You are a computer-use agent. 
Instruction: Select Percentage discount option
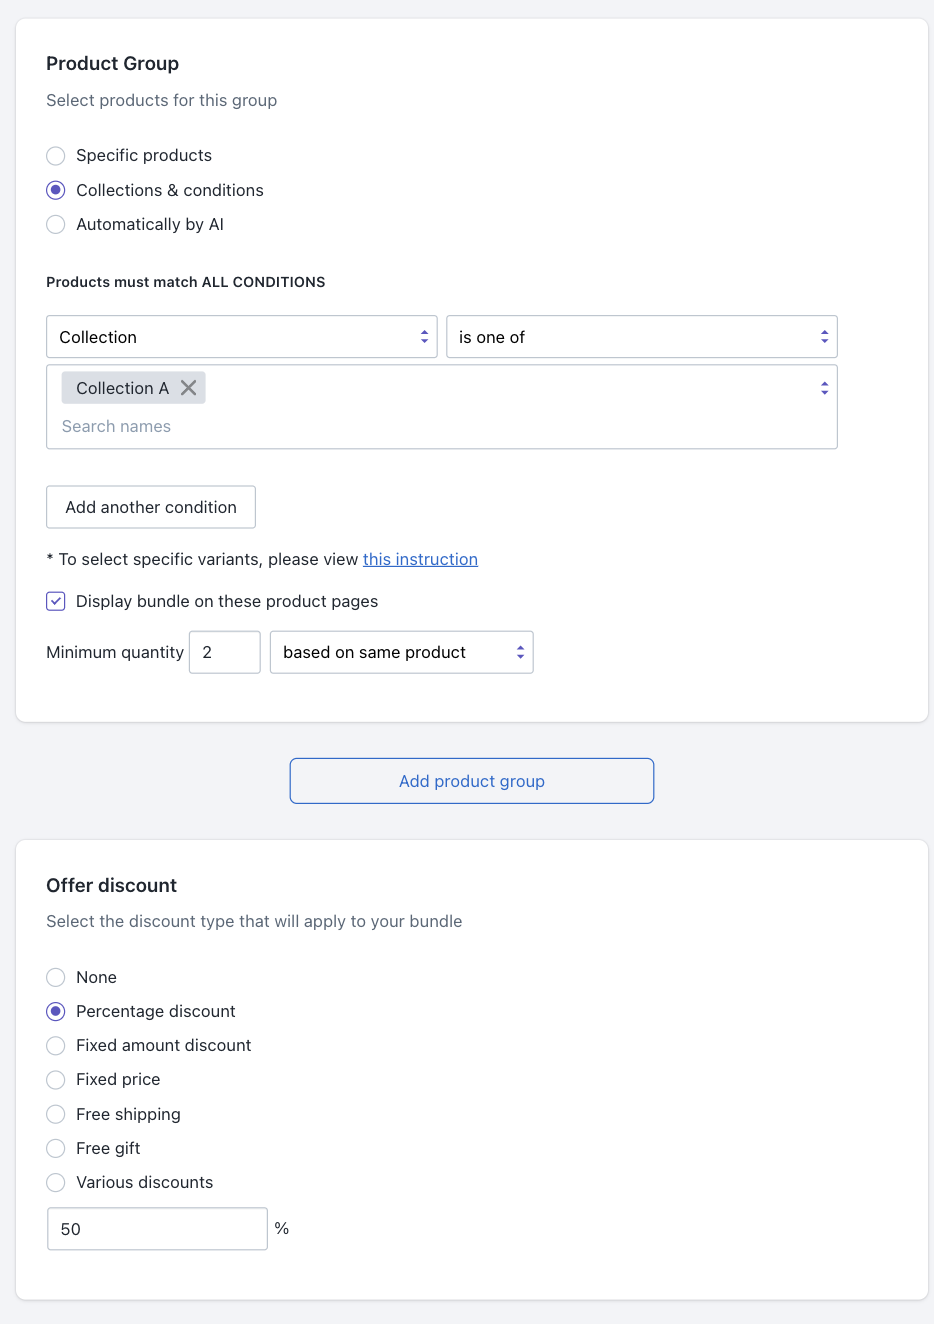pos(56,1012)
